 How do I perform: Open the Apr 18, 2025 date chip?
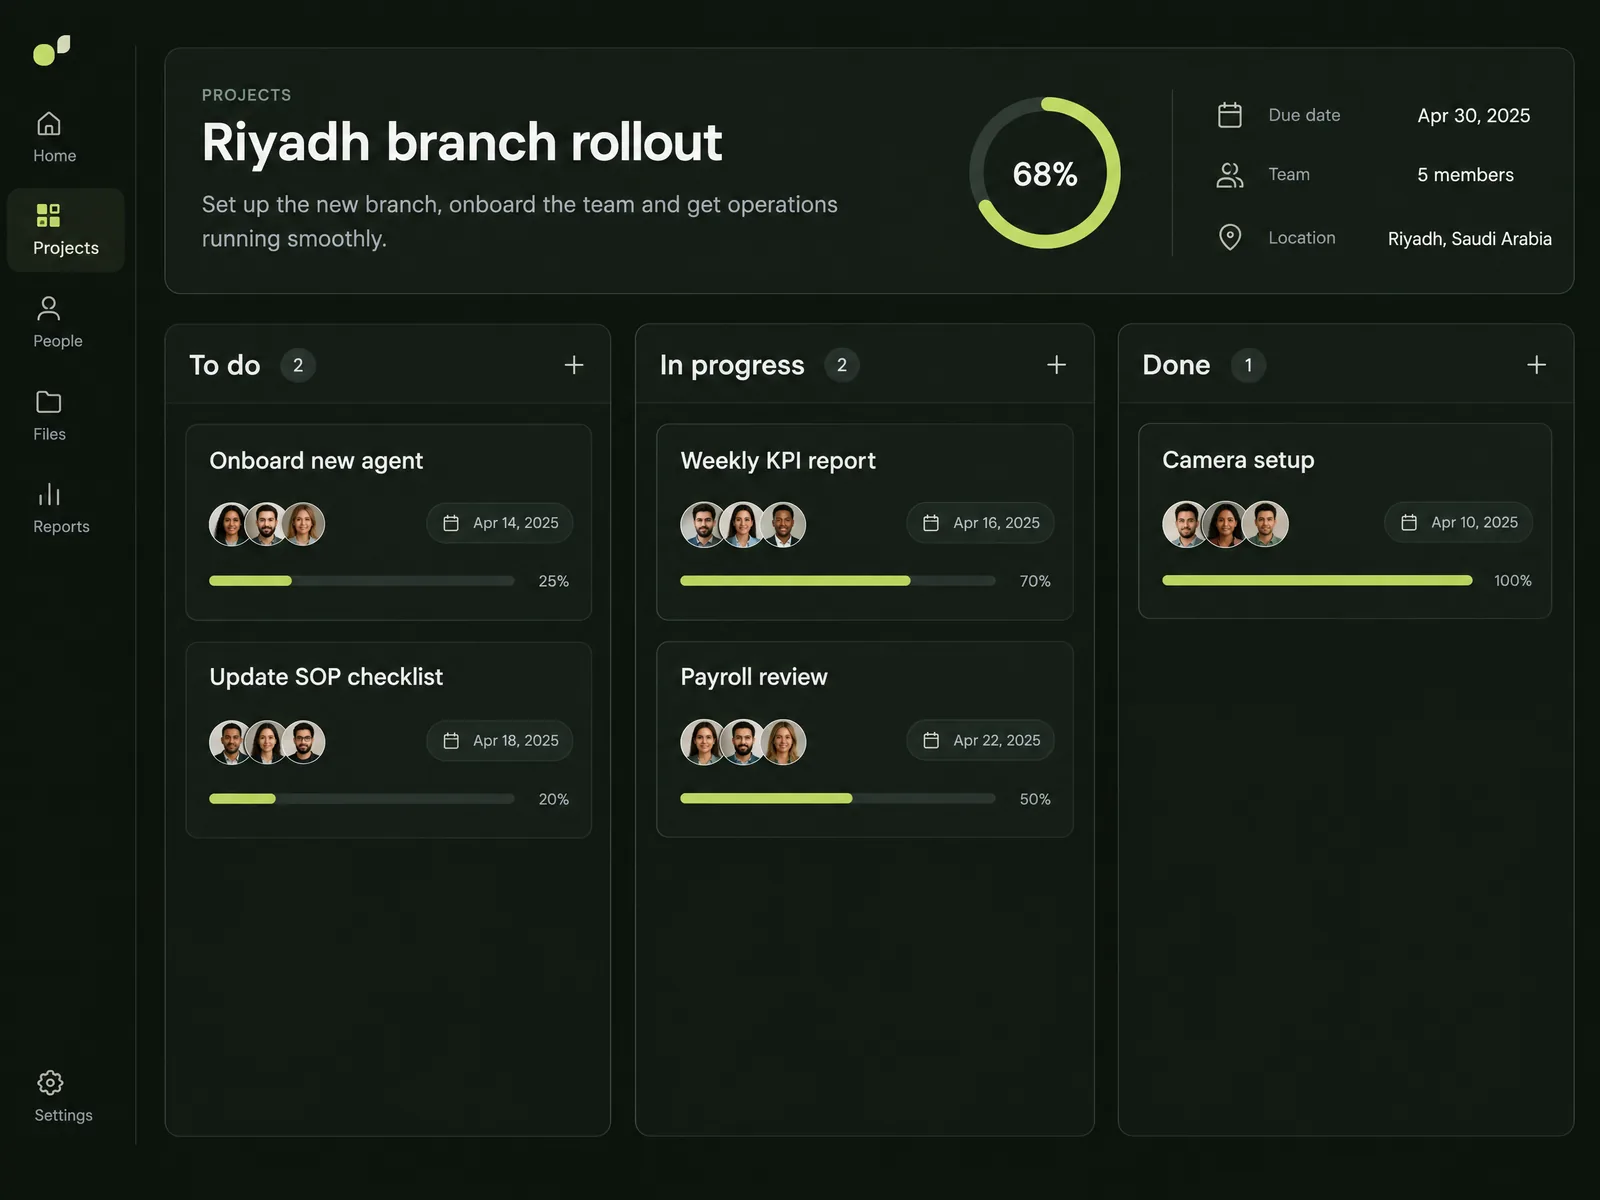(500, 741)
